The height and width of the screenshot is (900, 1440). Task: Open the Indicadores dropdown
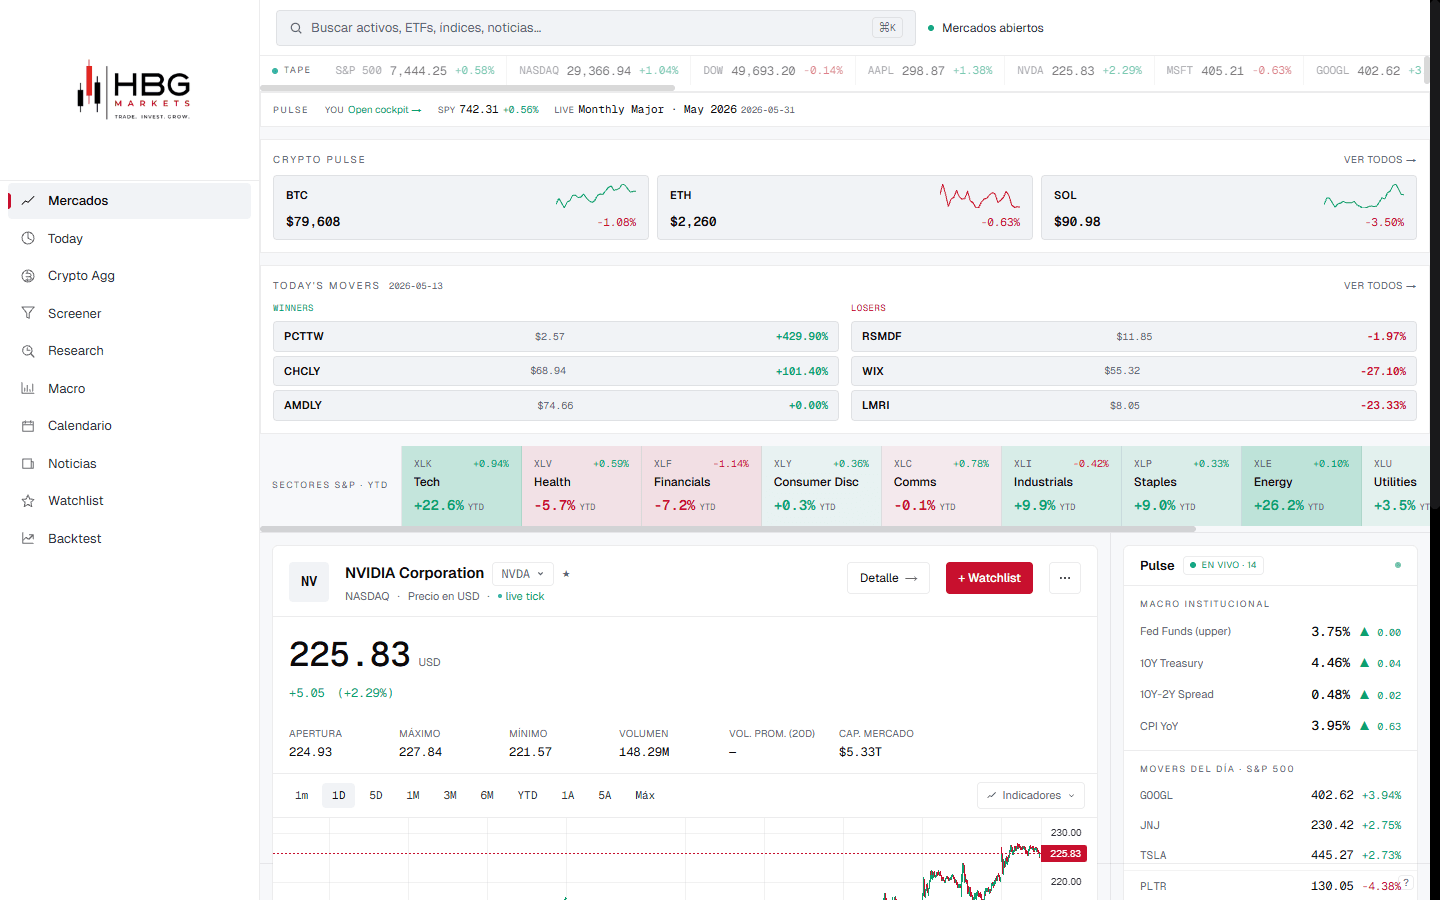point(1031,796)
